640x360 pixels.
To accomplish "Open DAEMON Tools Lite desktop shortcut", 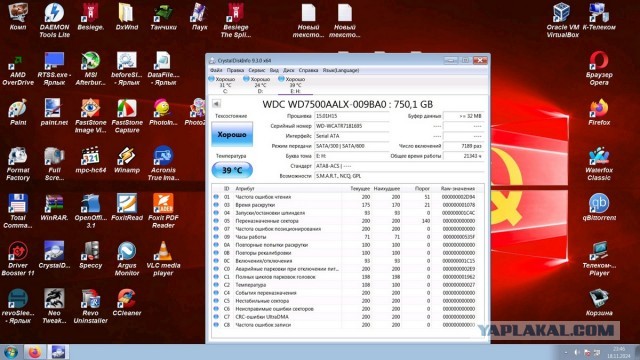I will 54,20.
